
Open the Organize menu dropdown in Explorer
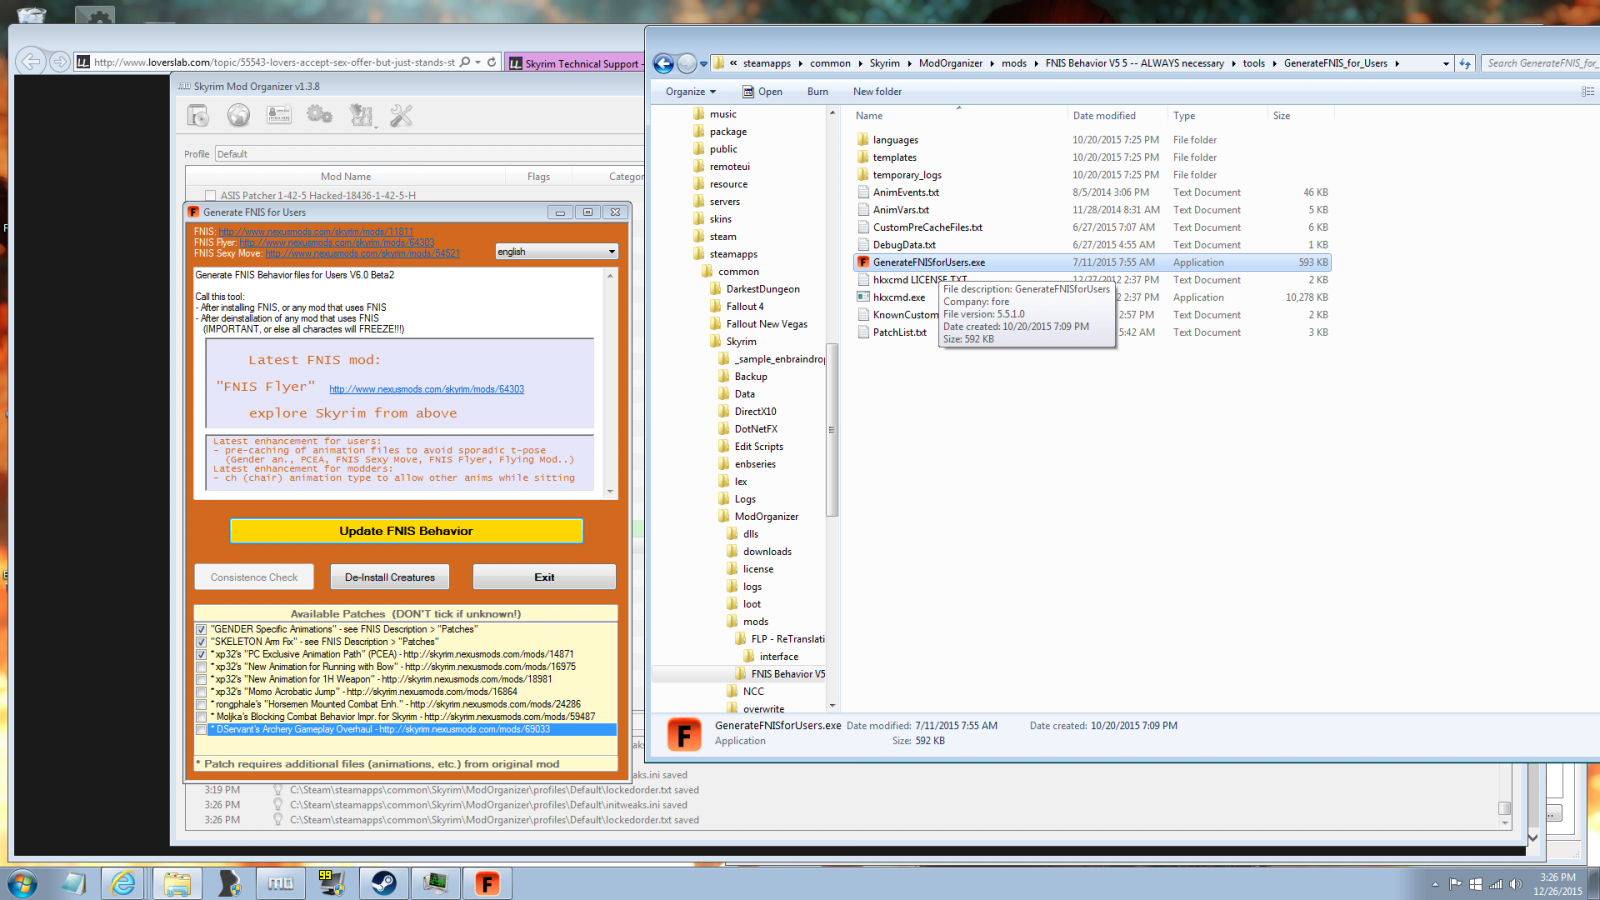690,92
